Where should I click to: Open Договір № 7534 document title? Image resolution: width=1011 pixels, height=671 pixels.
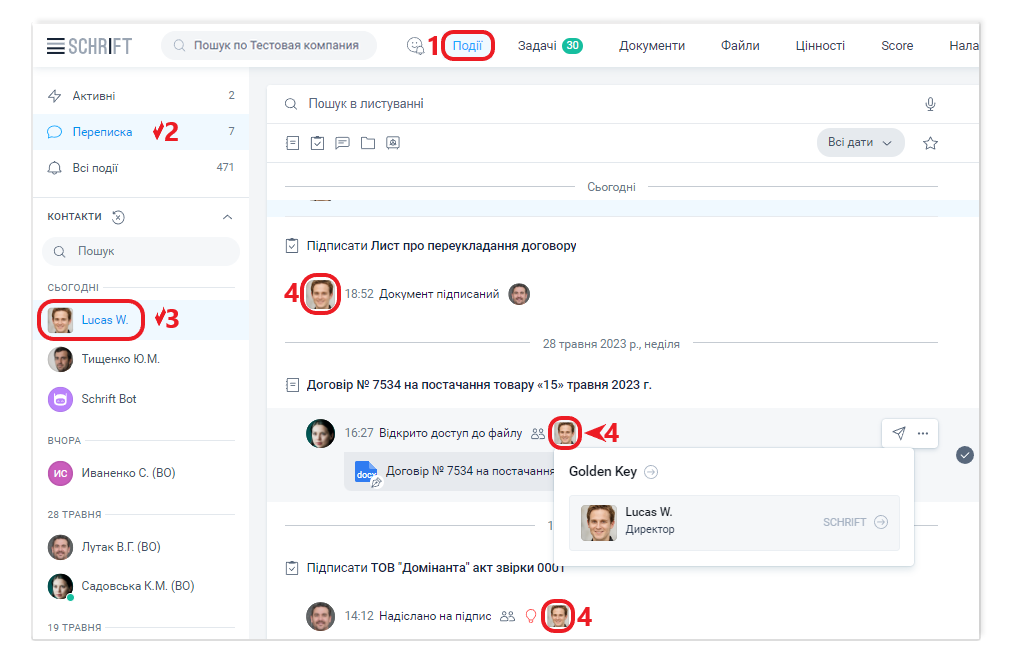pyautogui.click(x=479, y=385)
